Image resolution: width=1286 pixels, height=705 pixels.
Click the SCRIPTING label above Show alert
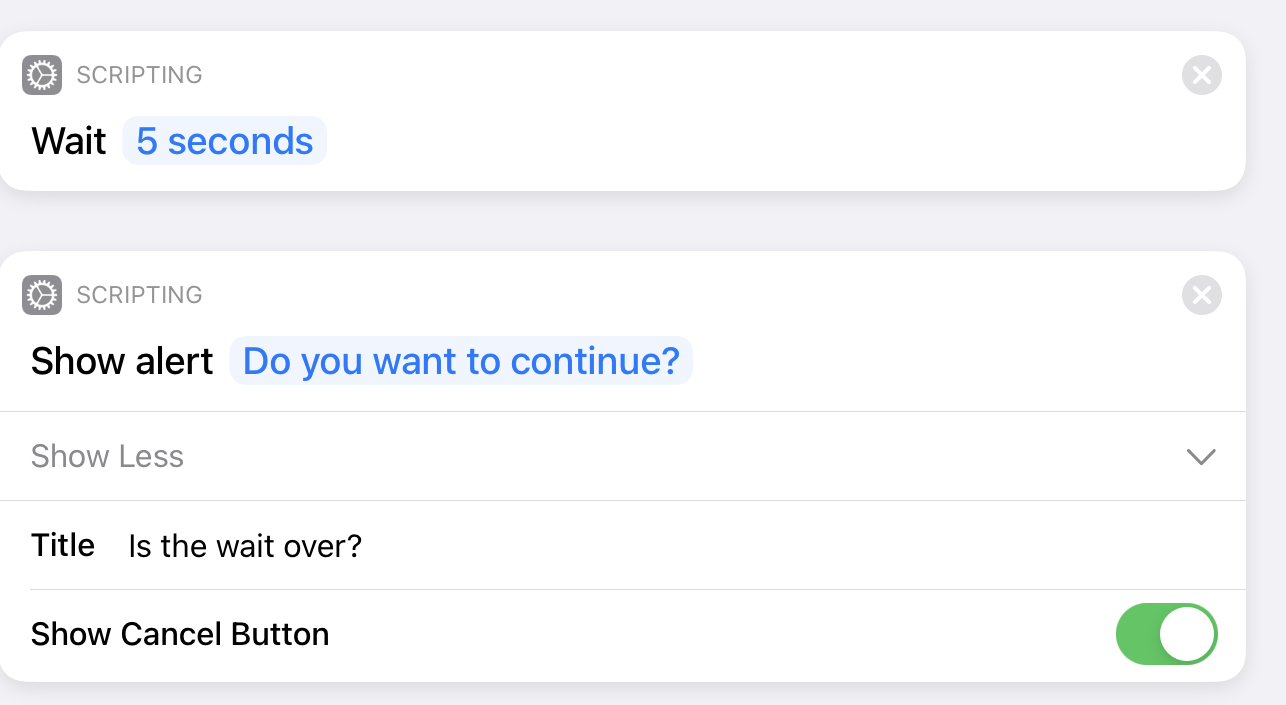(x=139, y=295)
